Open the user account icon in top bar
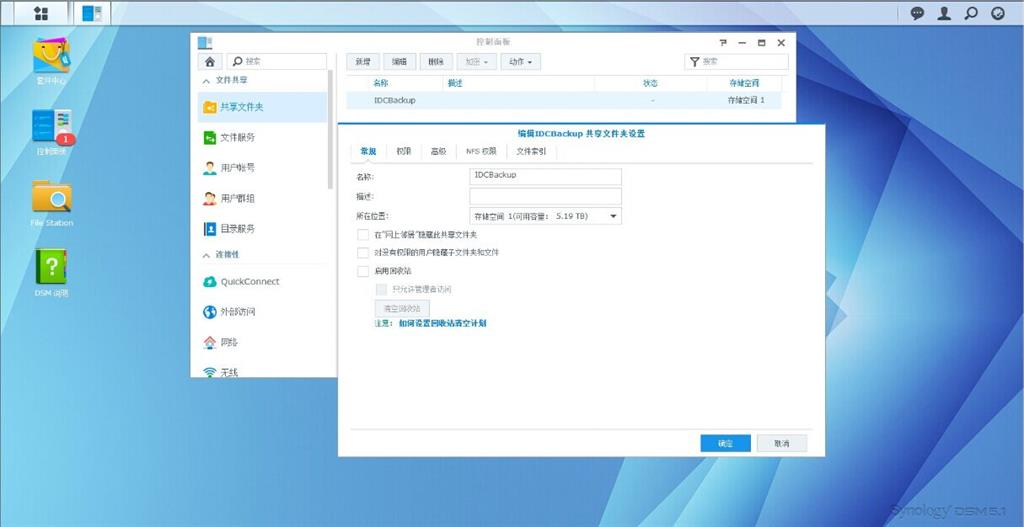 [x=944, y=13]
